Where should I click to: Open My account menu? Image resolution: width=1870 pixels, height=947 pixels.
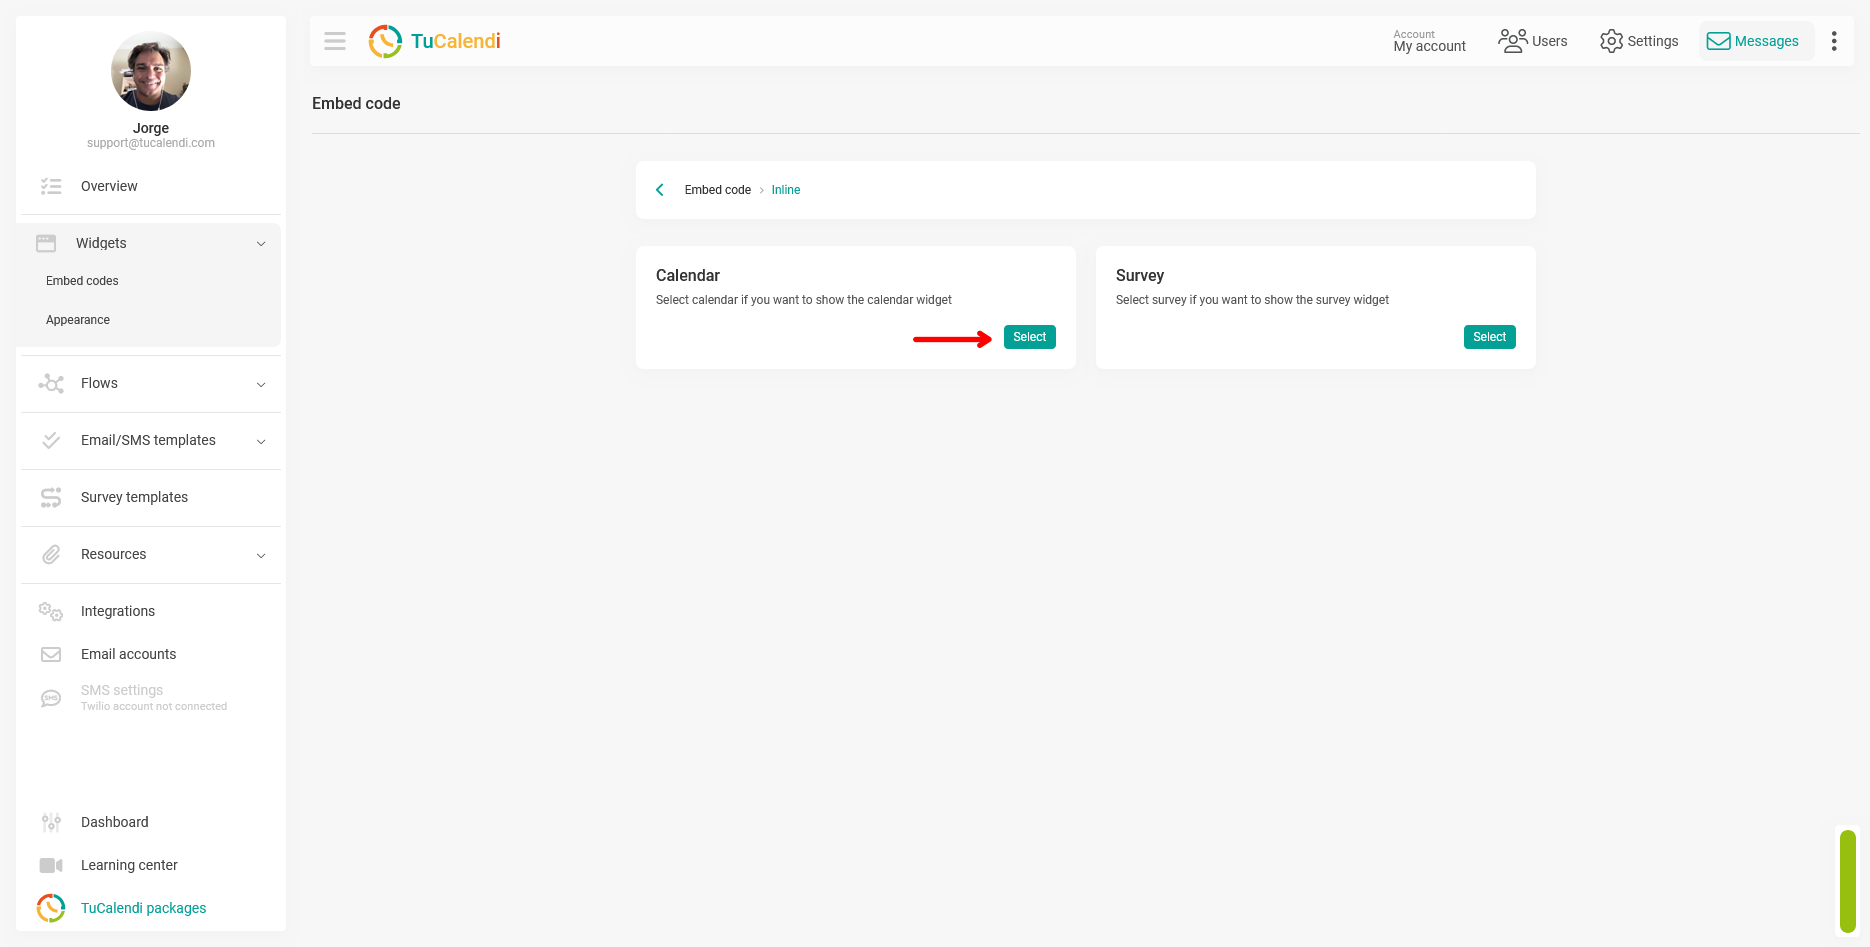tap(1429, 41)
